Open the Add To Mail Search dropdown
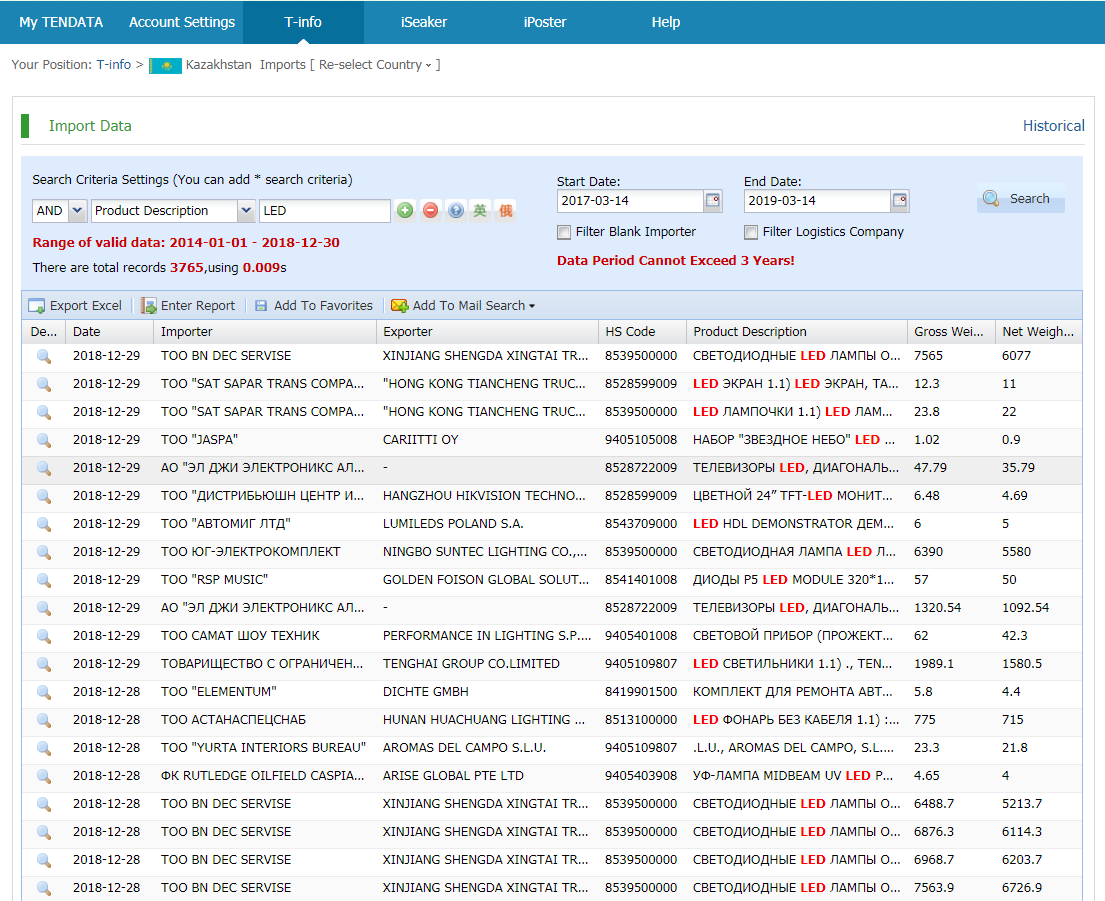 pyautogui.click(x=462, y=306)
